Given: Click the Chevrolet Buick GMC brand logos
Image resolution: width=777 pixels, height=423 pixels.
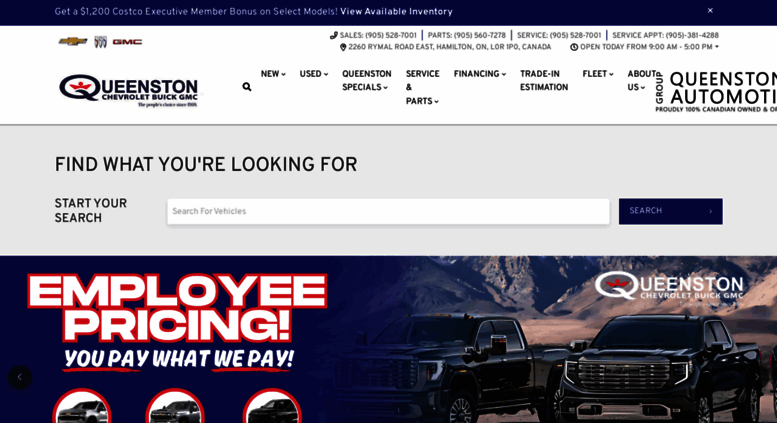Looking at the screenshot, I should click(x=100, y=42).
